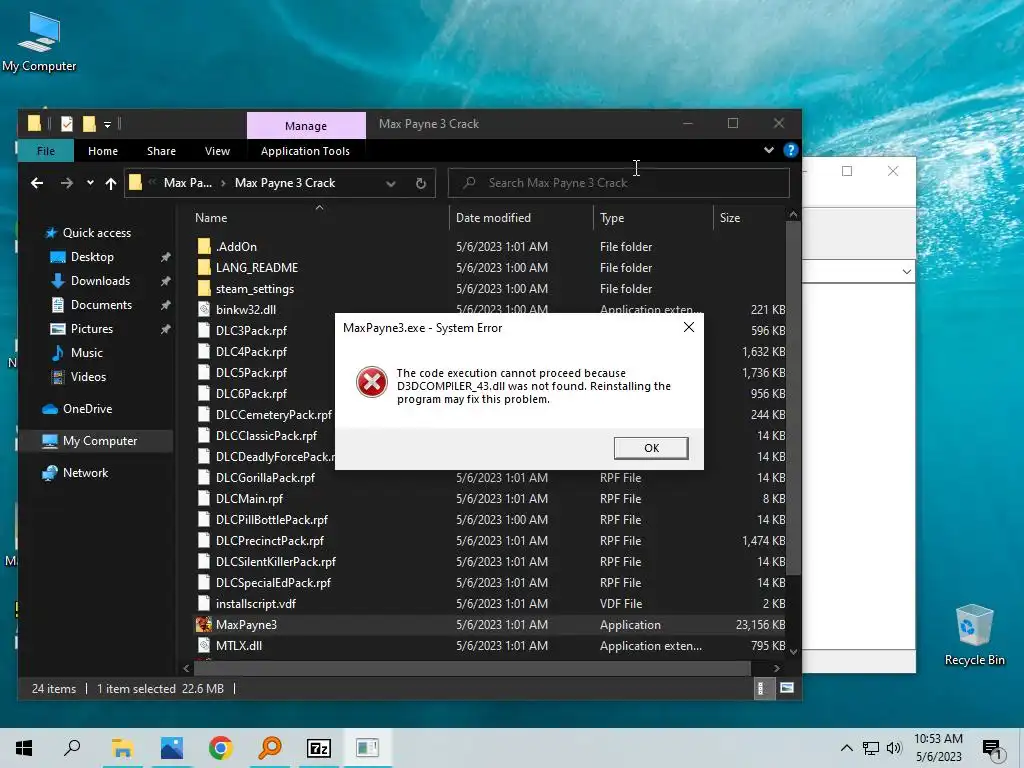The height and width of the screenshot is (768, 1024).
Task: Select Quick access in navigation pane
Action: point(97,232)
